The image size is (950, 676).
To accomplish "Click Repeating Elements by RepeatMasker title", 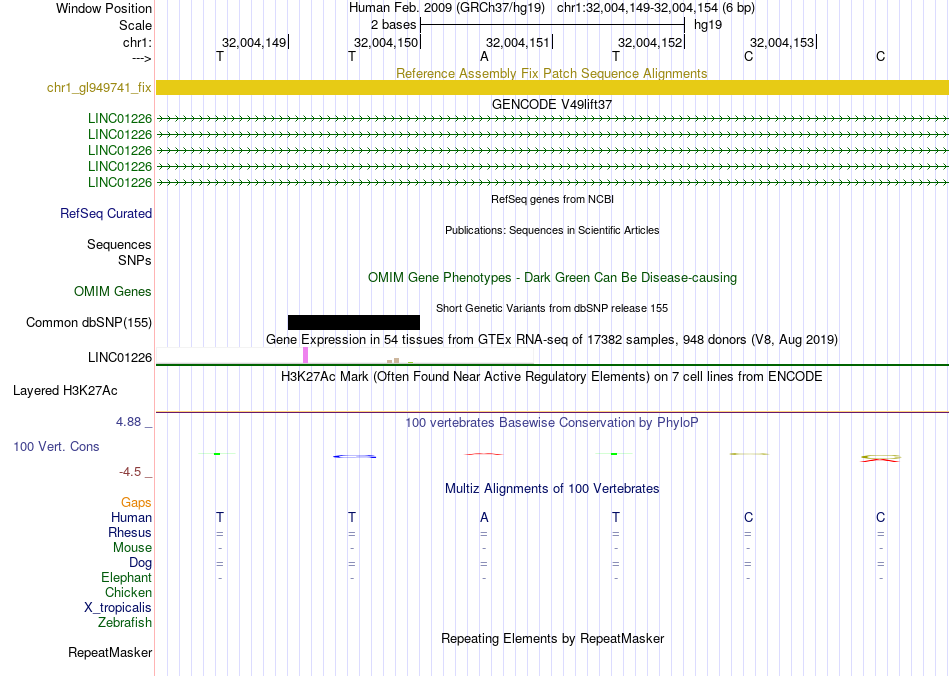I will point(553,638).
